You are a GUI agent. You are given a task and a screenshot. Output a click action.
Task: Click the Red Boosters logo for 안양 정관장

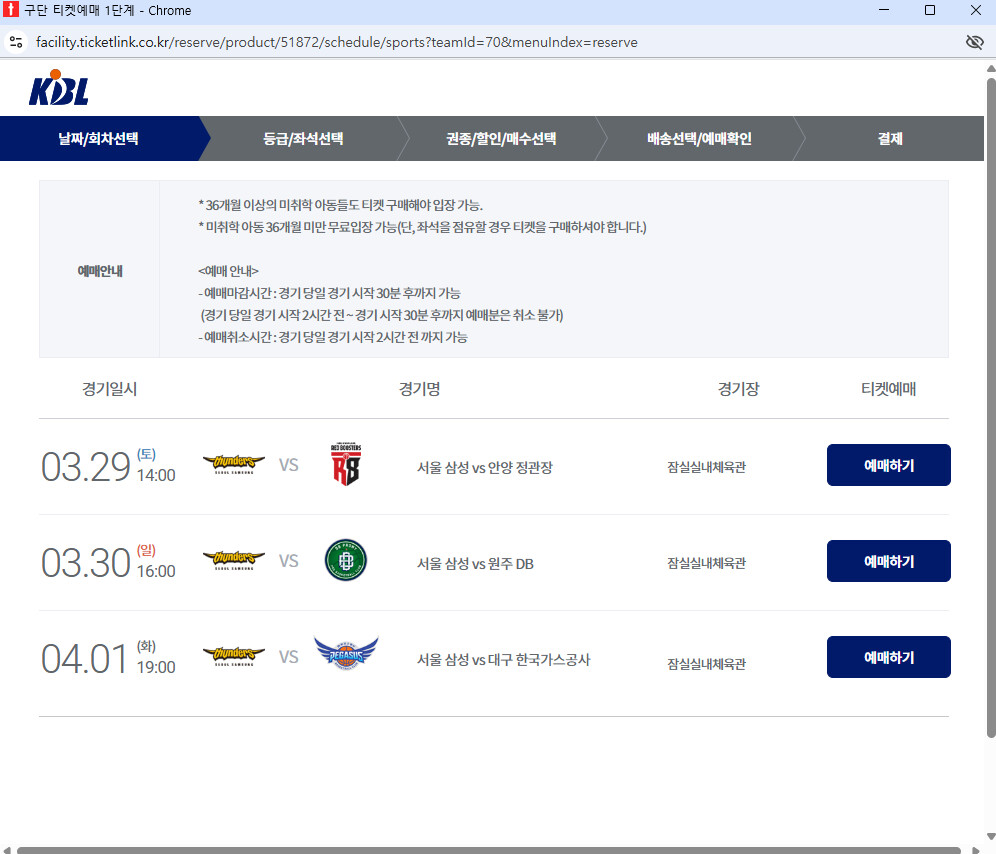coord(345,464)
